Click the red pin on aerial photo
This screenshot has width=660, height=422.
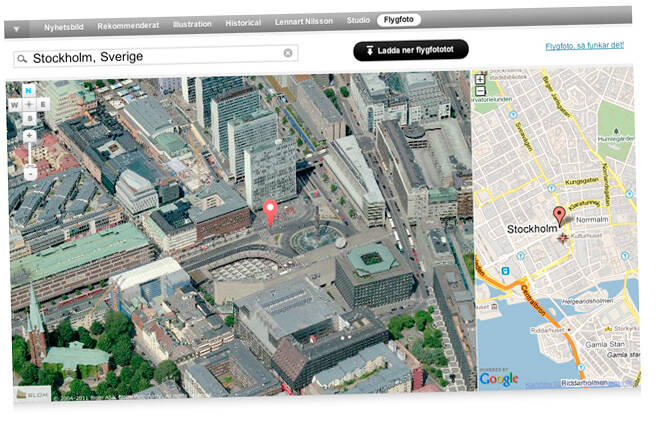click(x=270, y=211)
